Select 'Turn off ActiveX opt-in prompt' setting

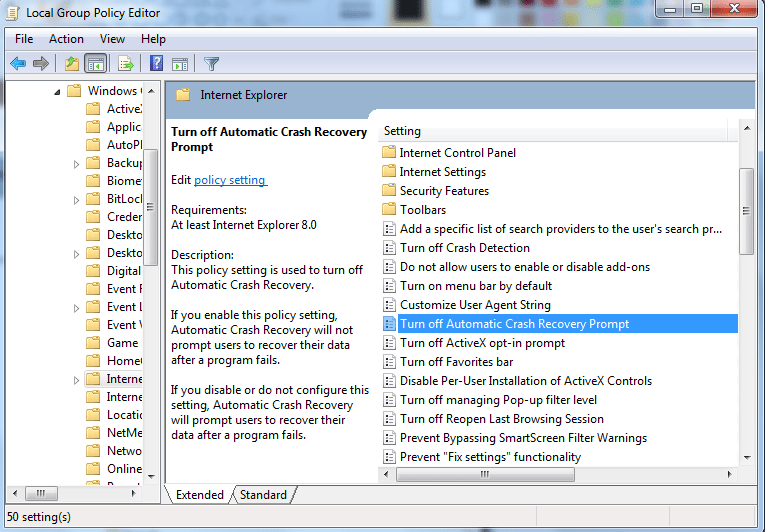coord(482,343)
